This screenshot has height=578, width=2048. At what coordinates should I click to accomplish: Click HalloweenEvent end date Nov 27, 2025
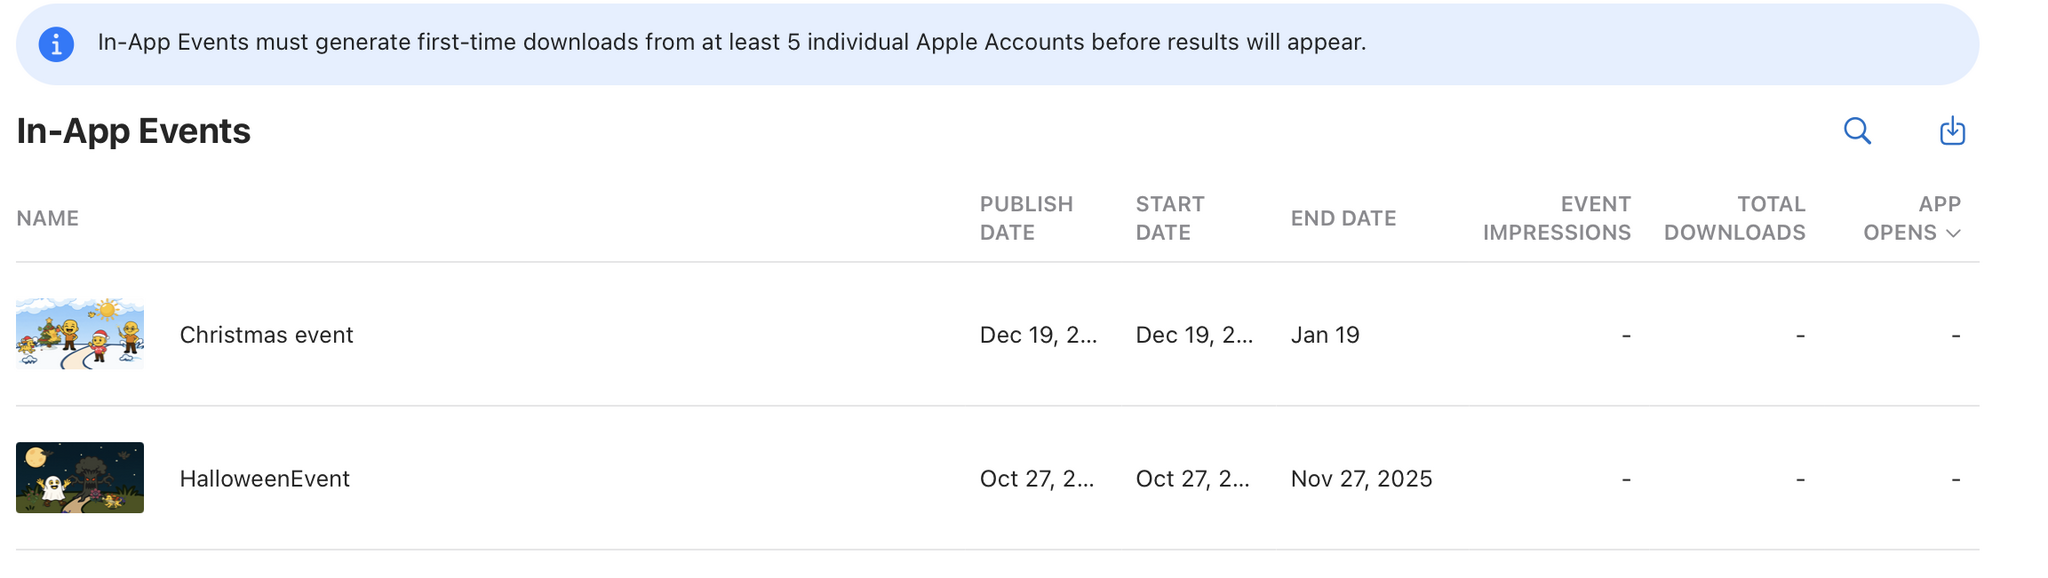pos(1361,479)
